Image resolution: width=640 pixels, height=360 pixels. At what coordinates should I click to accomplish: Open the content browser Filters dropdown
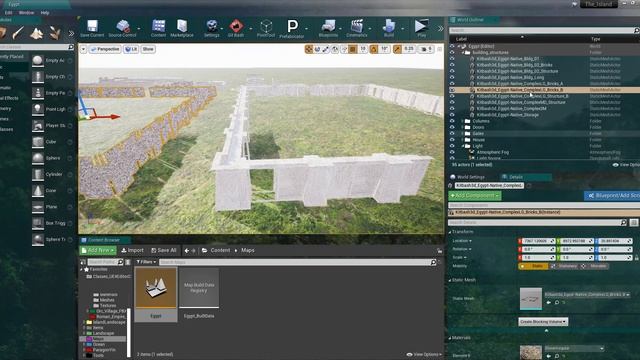point(146,262)
